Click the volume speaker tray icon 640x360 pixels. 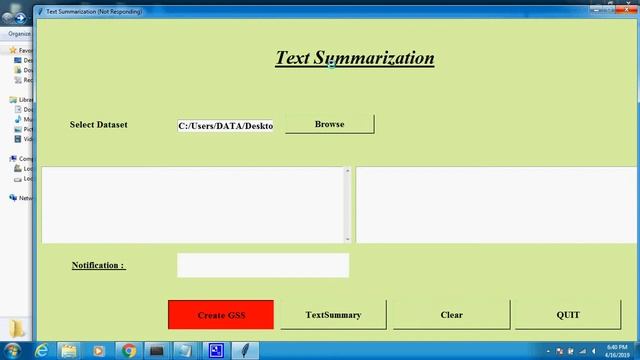[594, 351]
